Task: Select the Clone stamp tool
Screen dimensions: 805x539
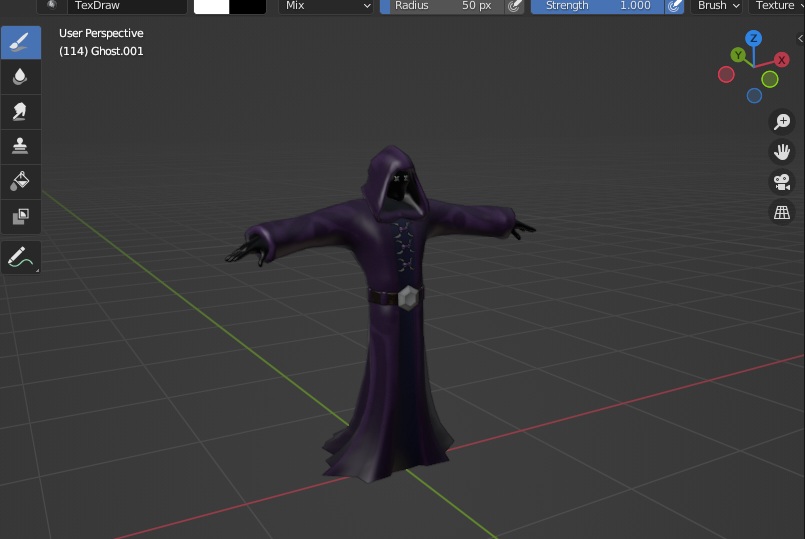Action: [x=21, y=147]
